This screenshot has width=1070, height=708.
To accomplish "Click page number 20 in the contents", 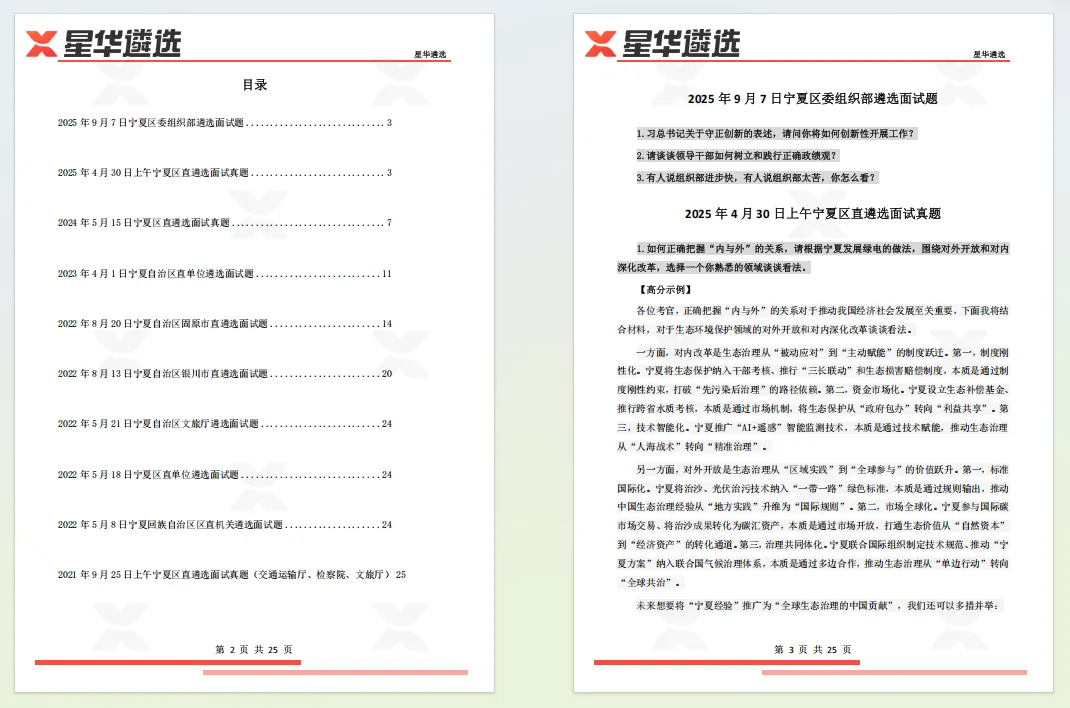I will coord(387,374).
